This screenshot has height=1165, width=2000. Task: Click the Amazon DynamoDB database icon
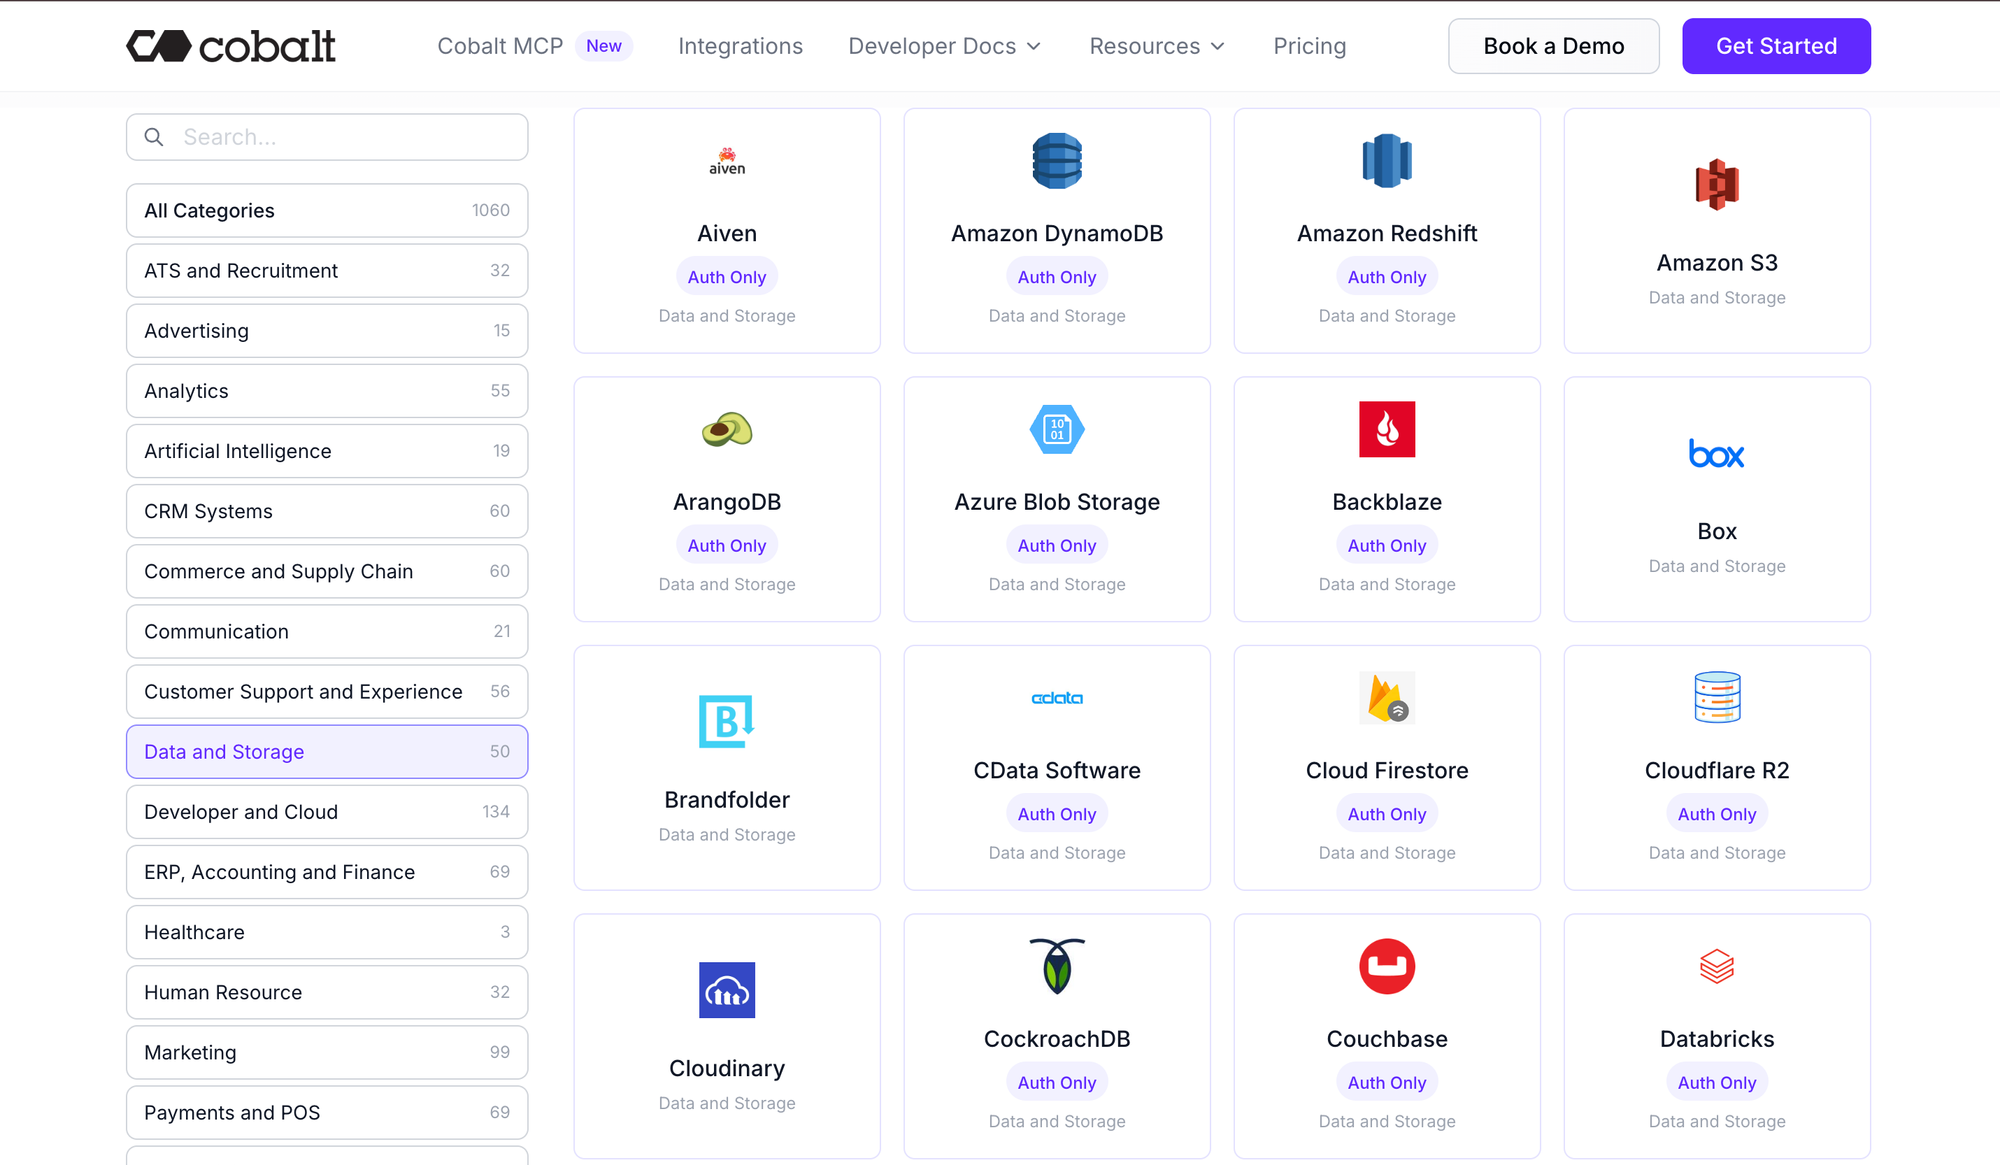coord(1057,161)
